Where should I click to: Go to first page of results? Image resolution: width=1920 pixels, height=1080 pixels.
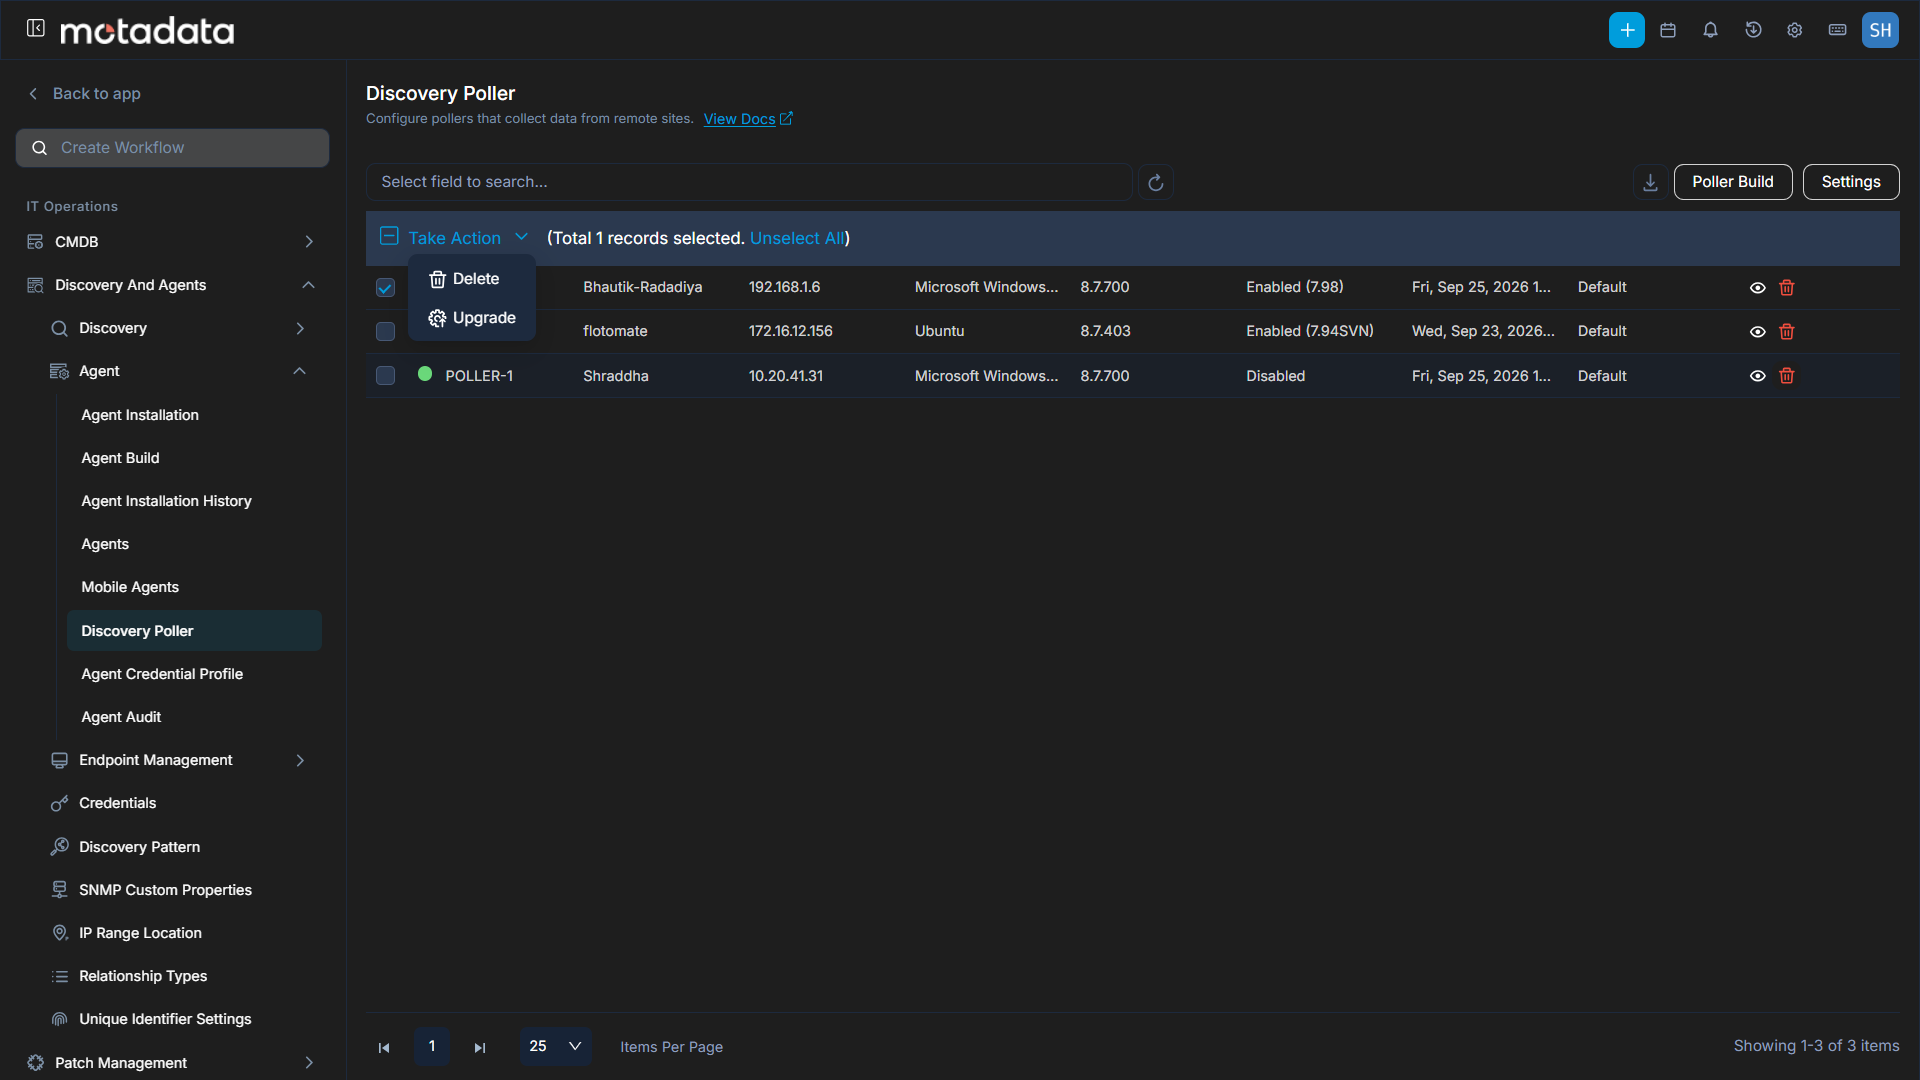click(384, 1047)
